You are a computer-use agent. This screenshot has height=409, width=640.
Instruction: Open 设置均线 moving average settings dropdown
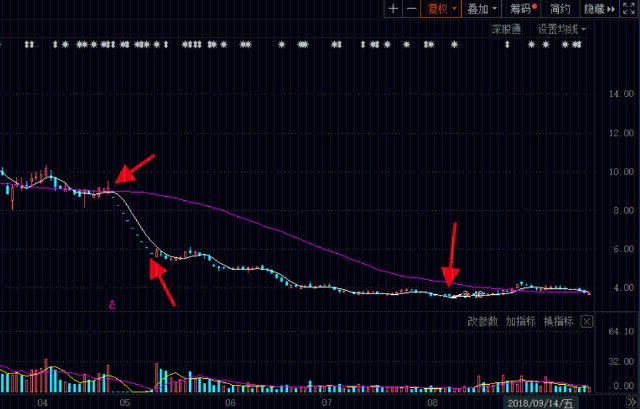click(x=561, y=29)
